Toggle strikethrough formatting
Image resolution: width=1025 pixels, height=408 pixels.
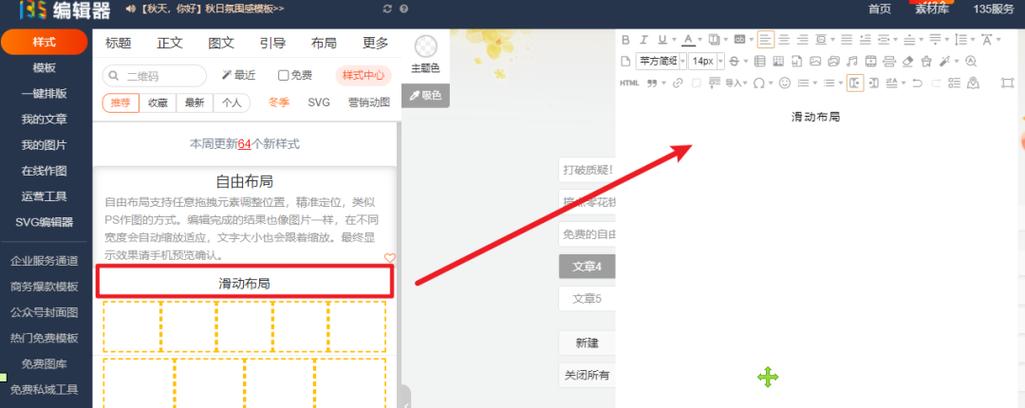point(734,61)
